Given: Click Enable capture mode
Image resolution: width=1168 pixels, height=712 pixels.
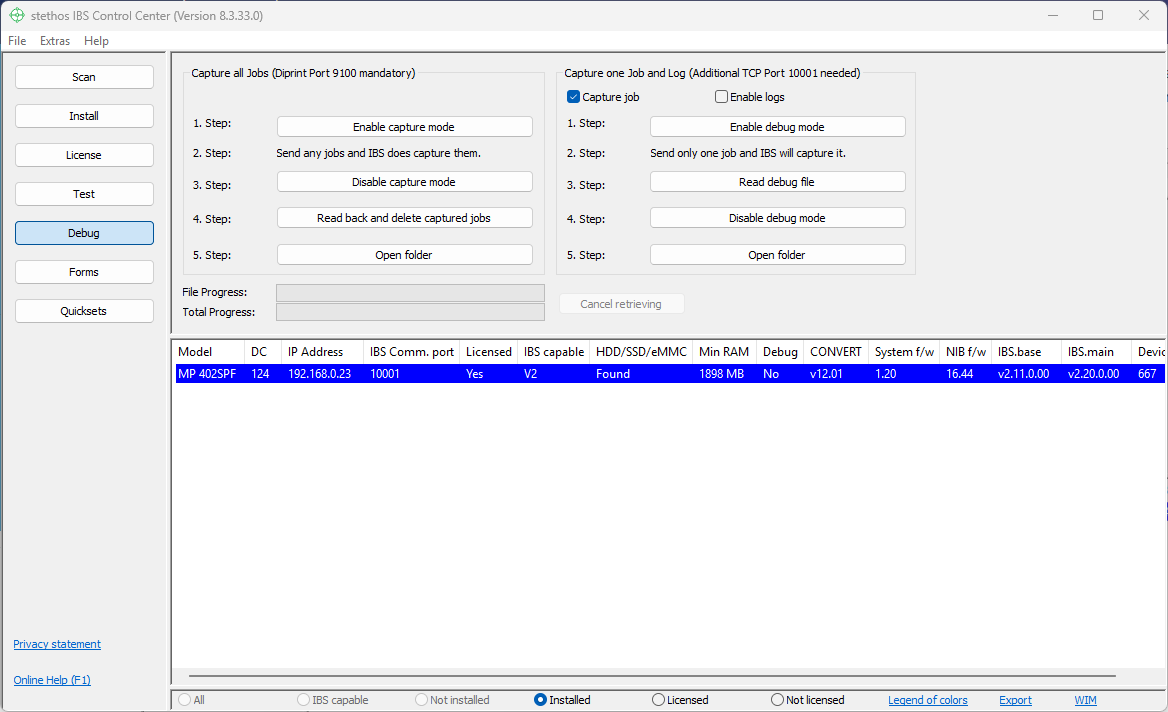Looking at the screenshot, I should click(x=404, y=126).
